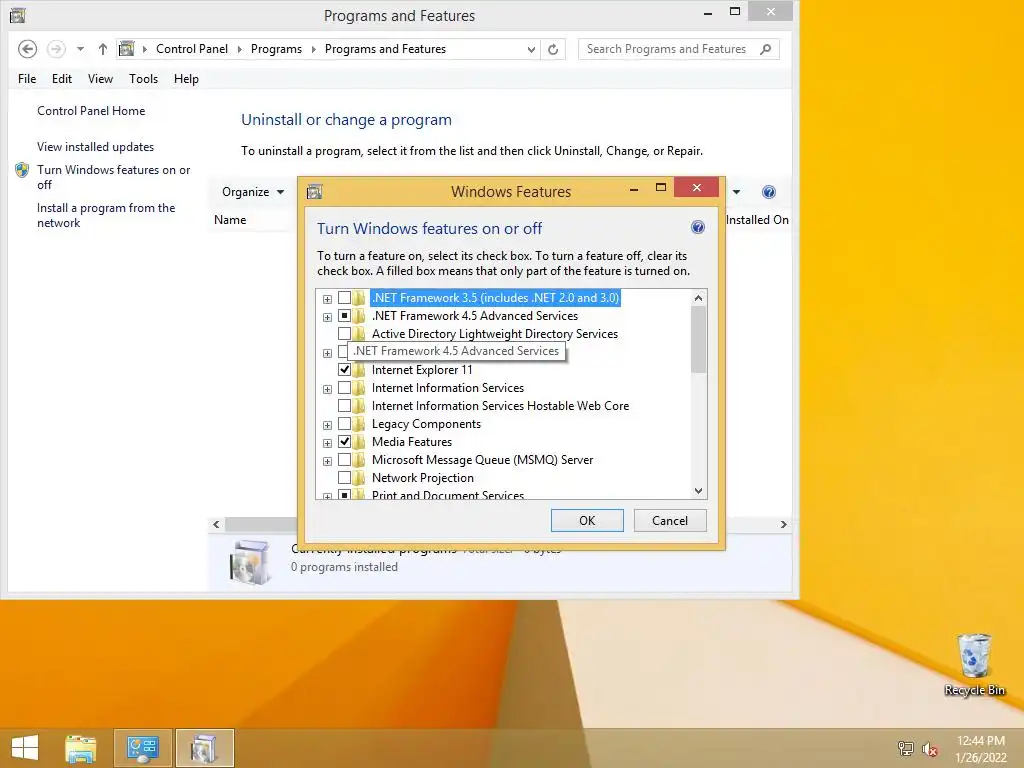
Task: Click OK in Windows Features dialog
Action: (587, 520)
